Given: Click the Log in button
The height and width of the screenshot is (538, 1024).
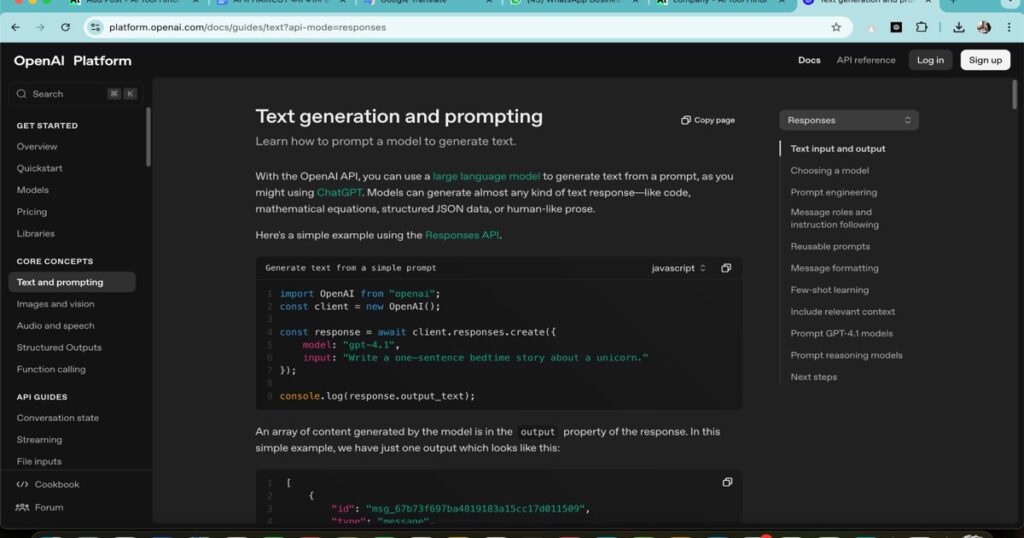Looking at the screenshot, I should pyautogui.click(x=930, y=60).
